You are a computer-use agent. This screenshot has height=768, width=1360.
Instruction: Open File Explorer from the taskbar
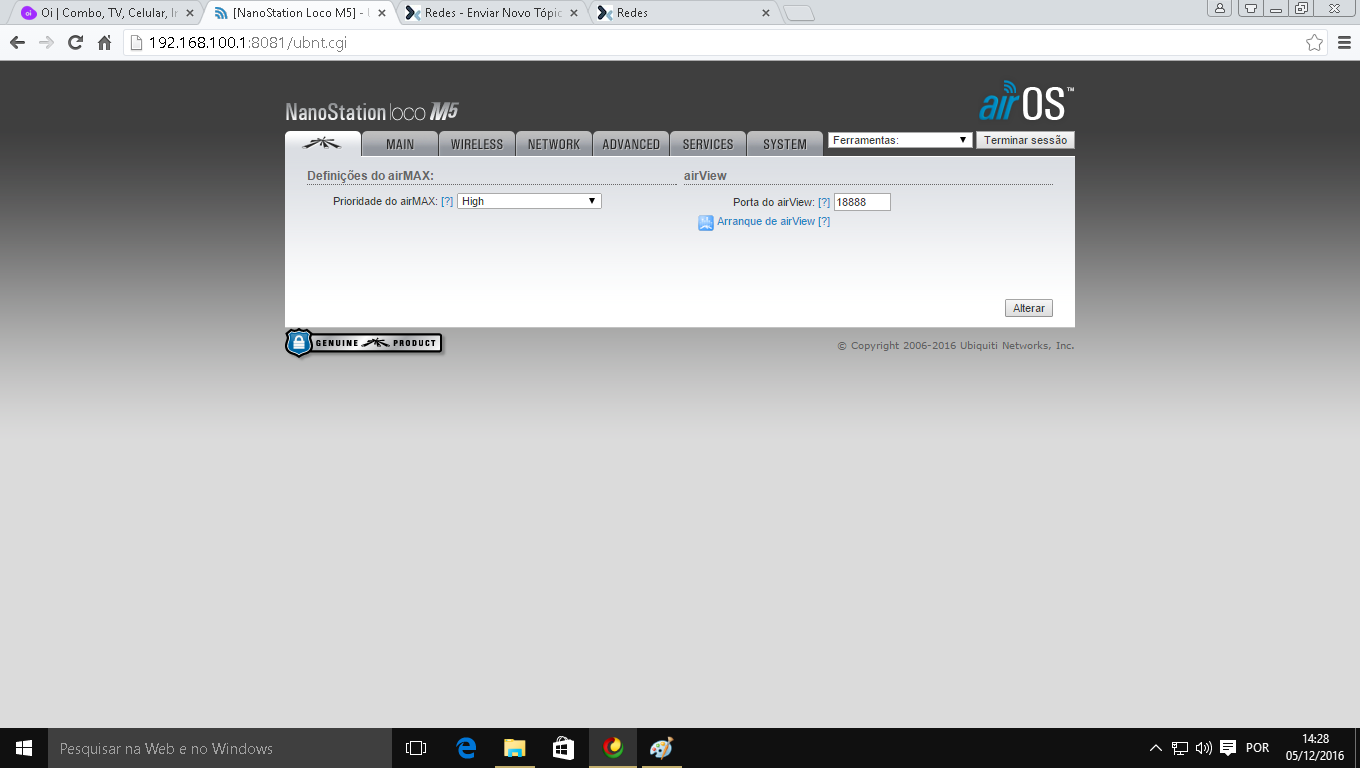[x=514, y=748]
